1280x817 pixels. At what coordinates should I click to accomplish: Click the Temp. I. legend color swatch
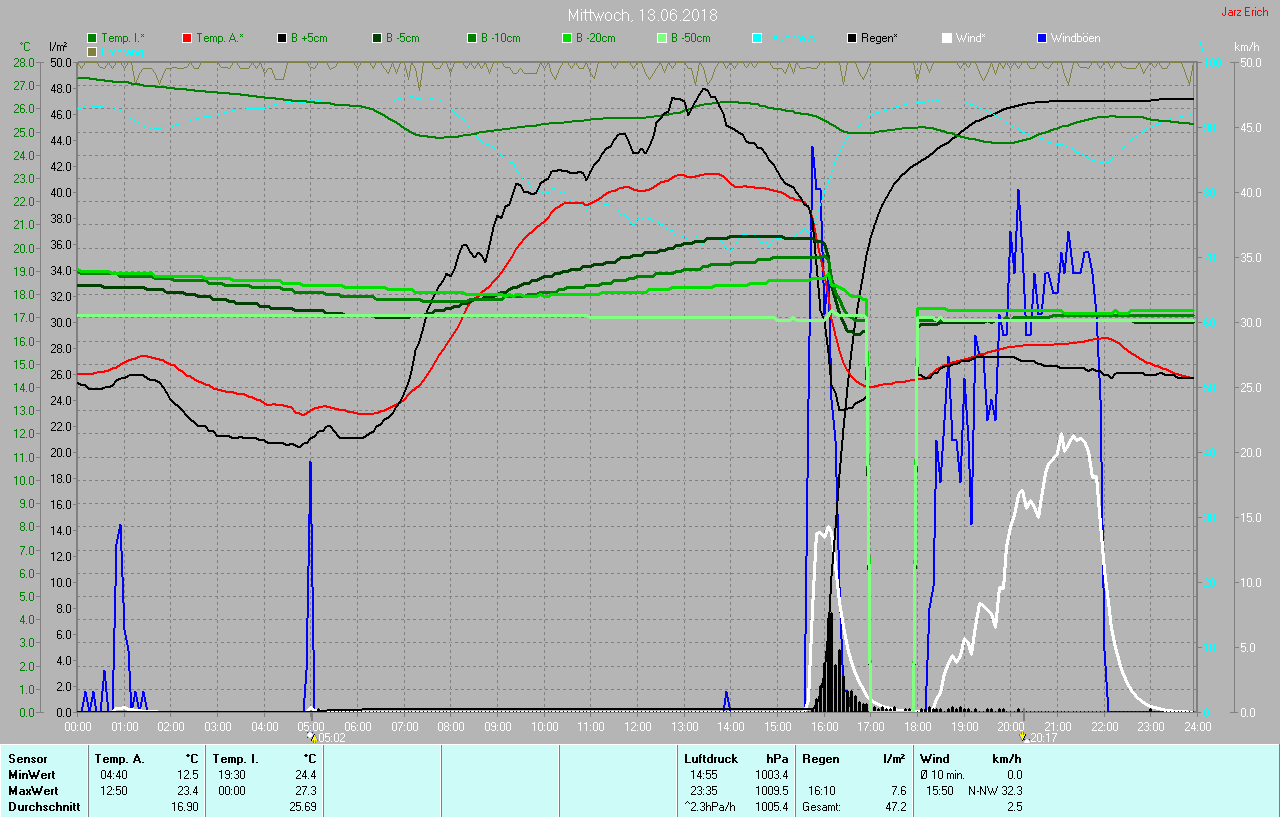(93, 38)
